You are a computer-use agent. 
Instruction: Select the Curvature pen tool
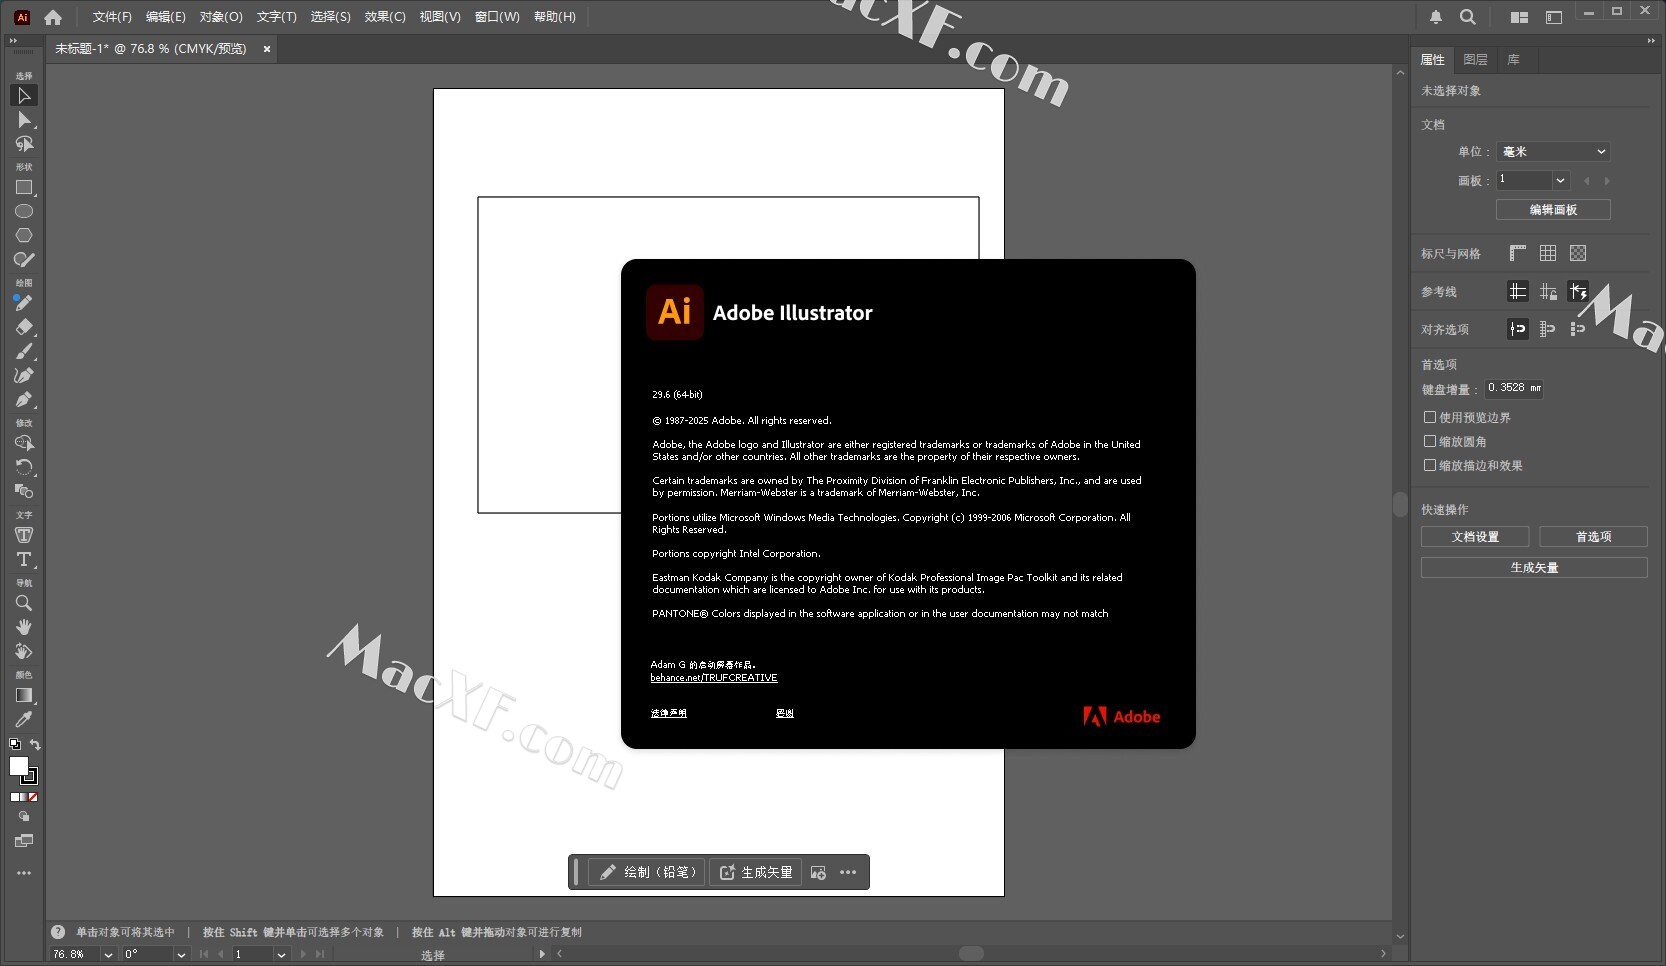click(x=24, y=375)
